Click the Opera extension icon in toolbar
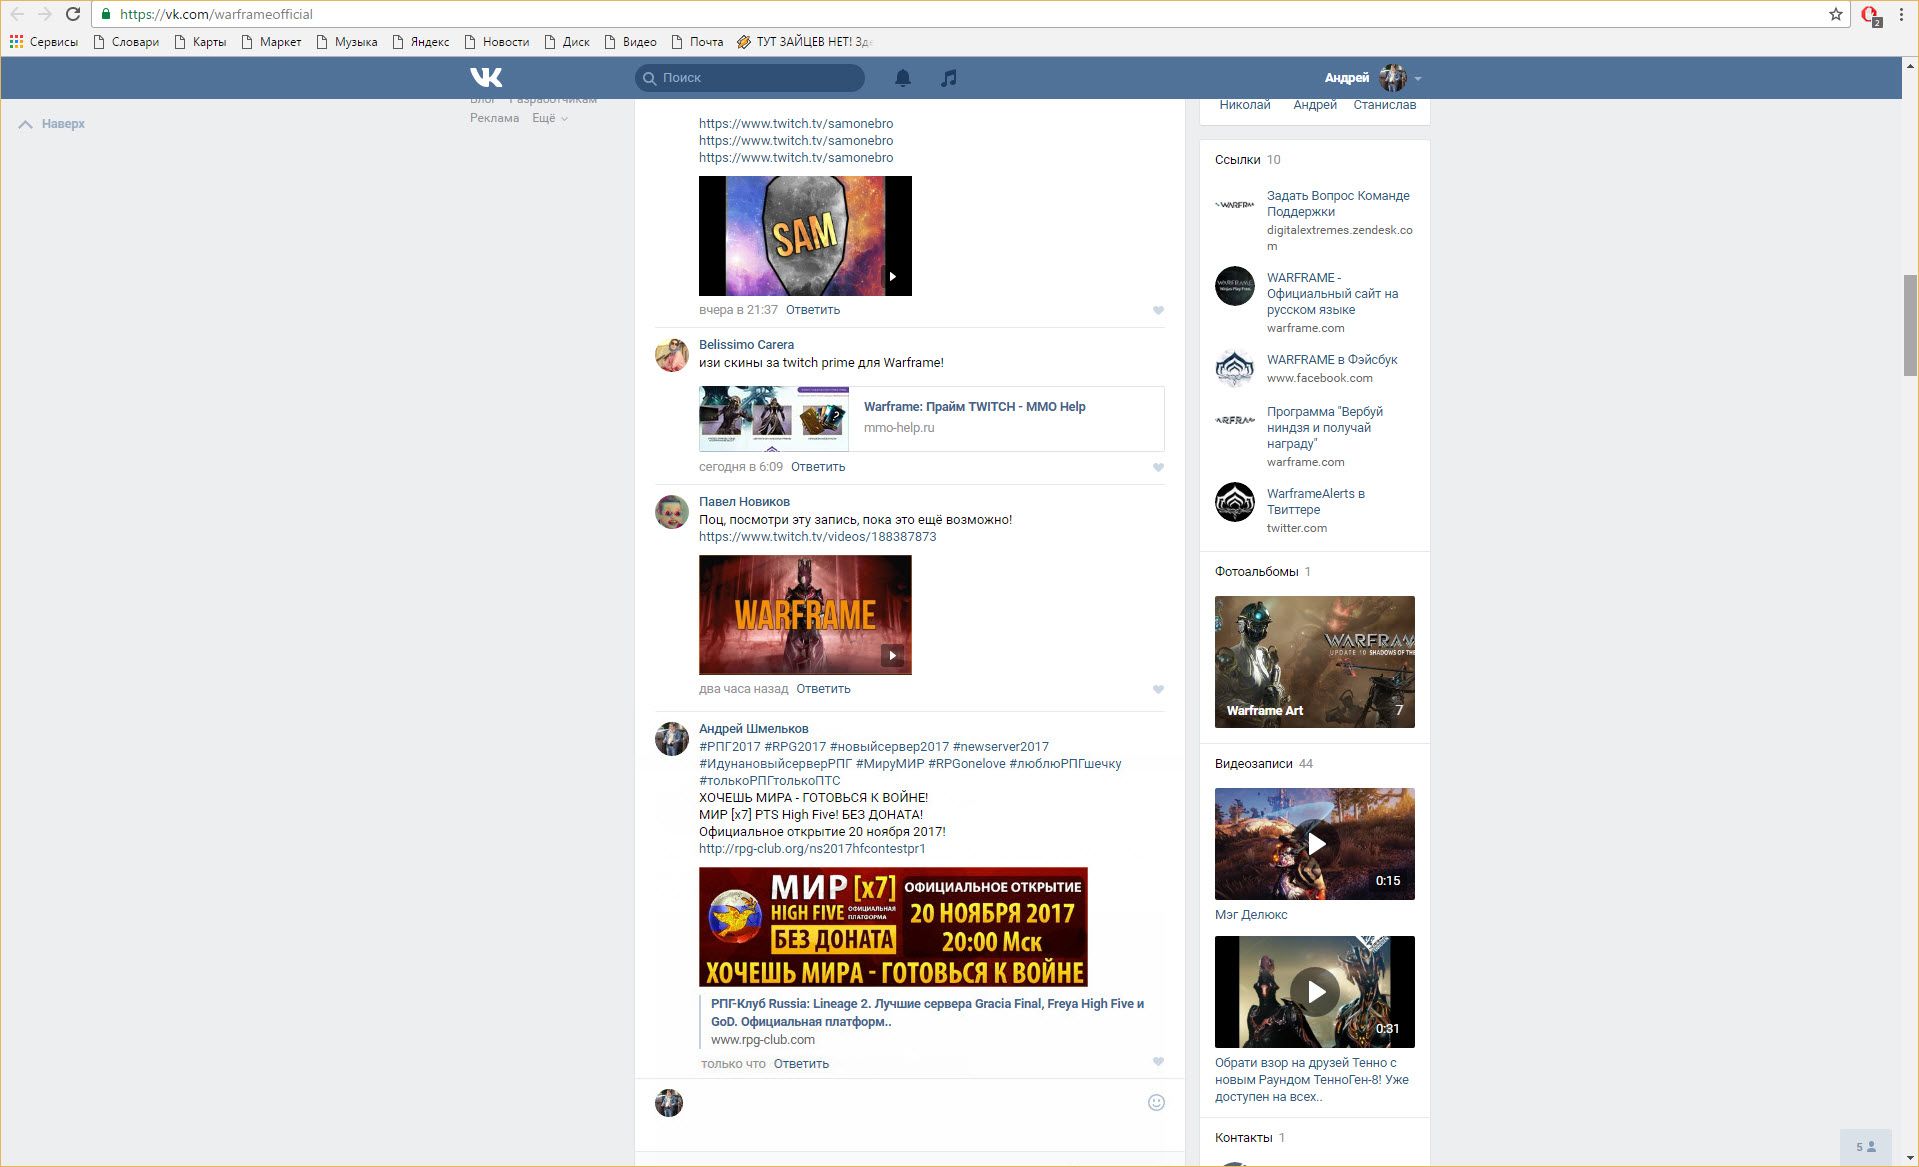The width and height of the screenshot is (1919, 1167). click(x=1868, y=15)
